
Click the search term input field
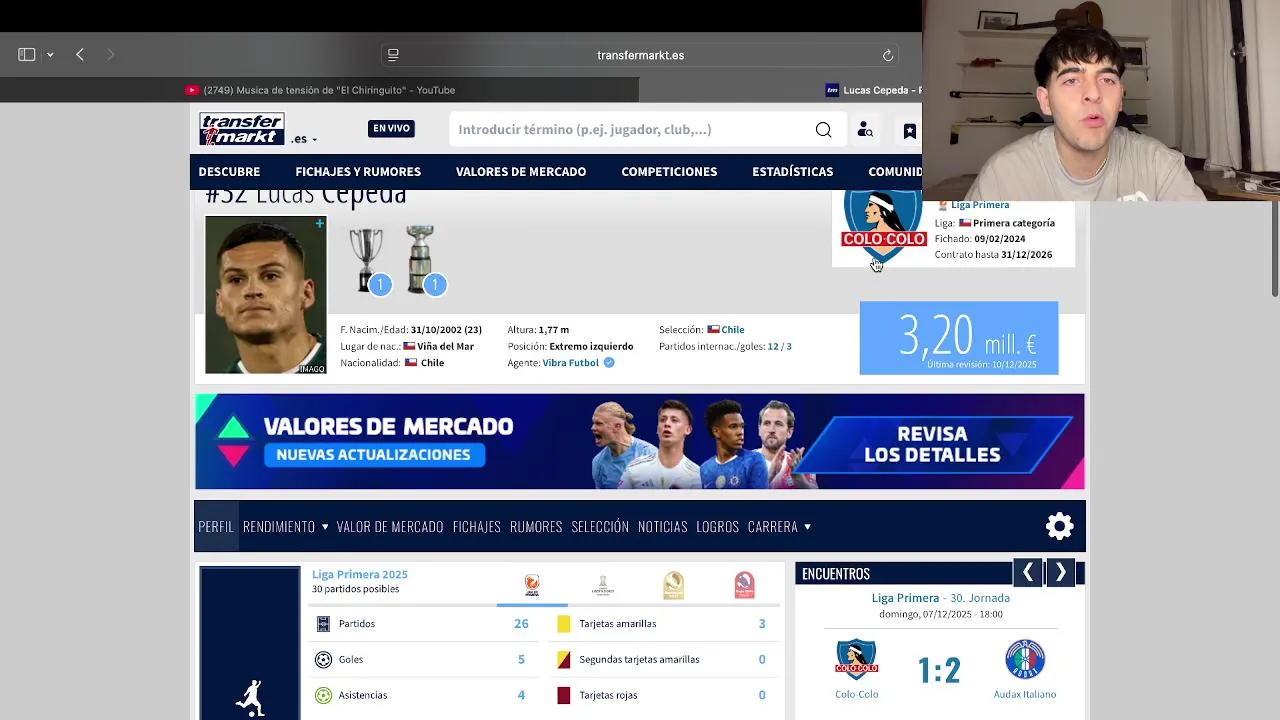click(x=630, y=129)
